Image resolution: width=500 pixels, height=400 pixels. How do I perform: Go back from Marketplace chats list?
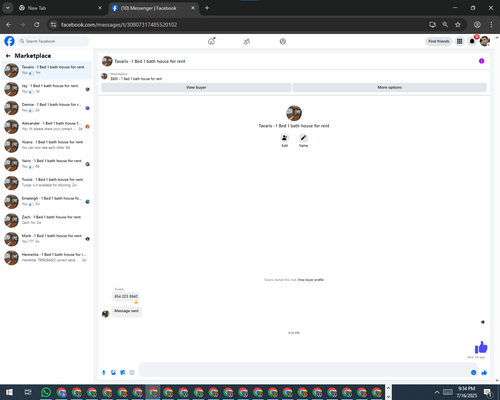tap(8, 56)
